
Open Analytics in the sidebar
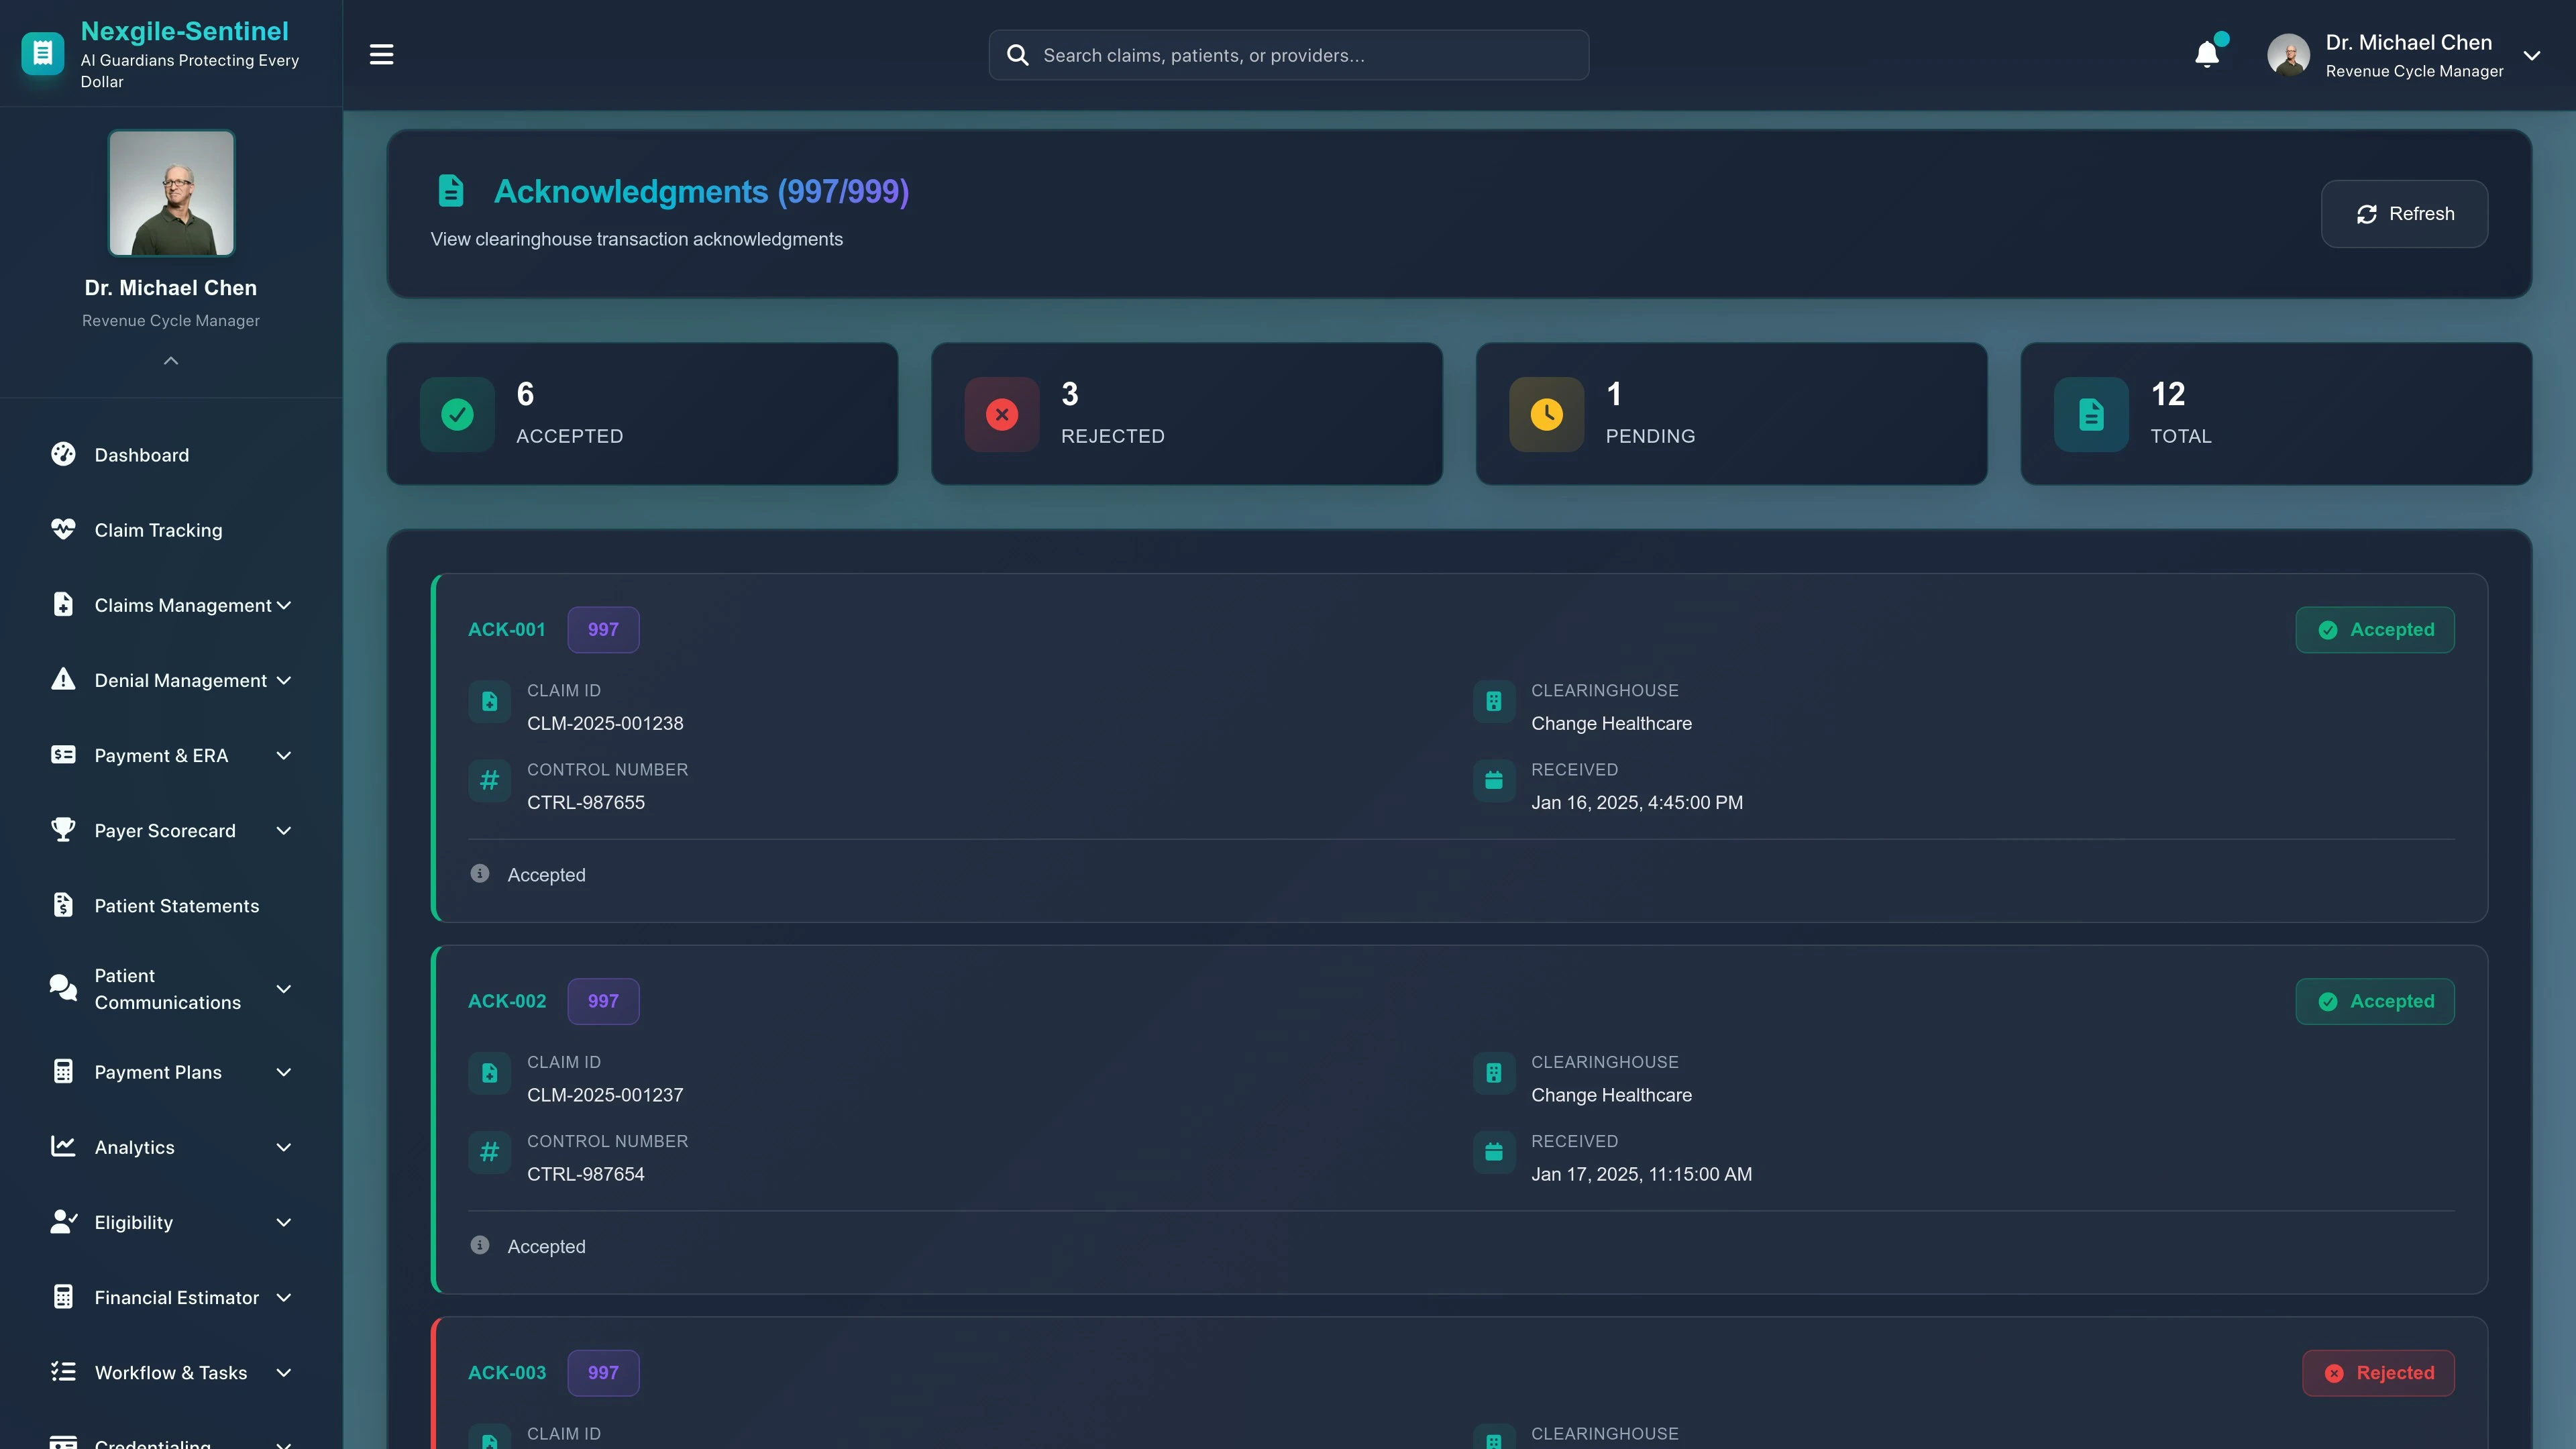click(134, 1147)
